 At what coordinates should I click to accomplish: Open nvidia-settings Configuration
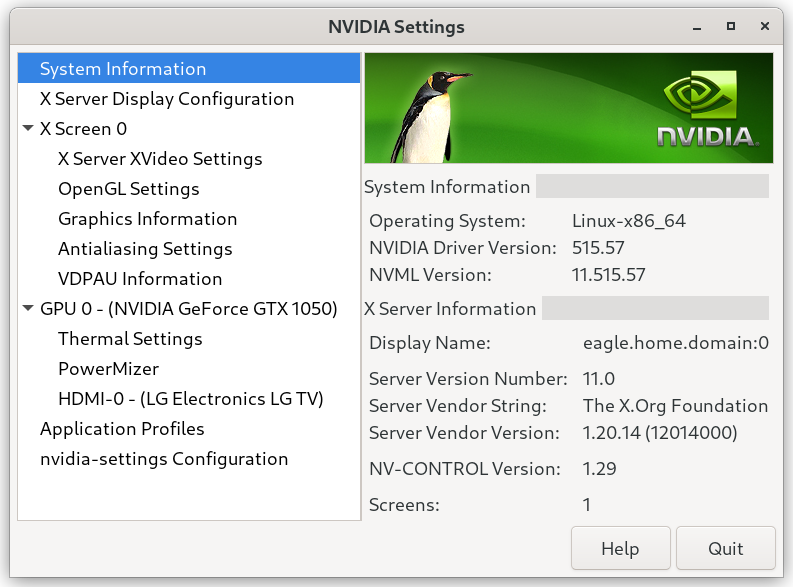click(x=189, y=459)
